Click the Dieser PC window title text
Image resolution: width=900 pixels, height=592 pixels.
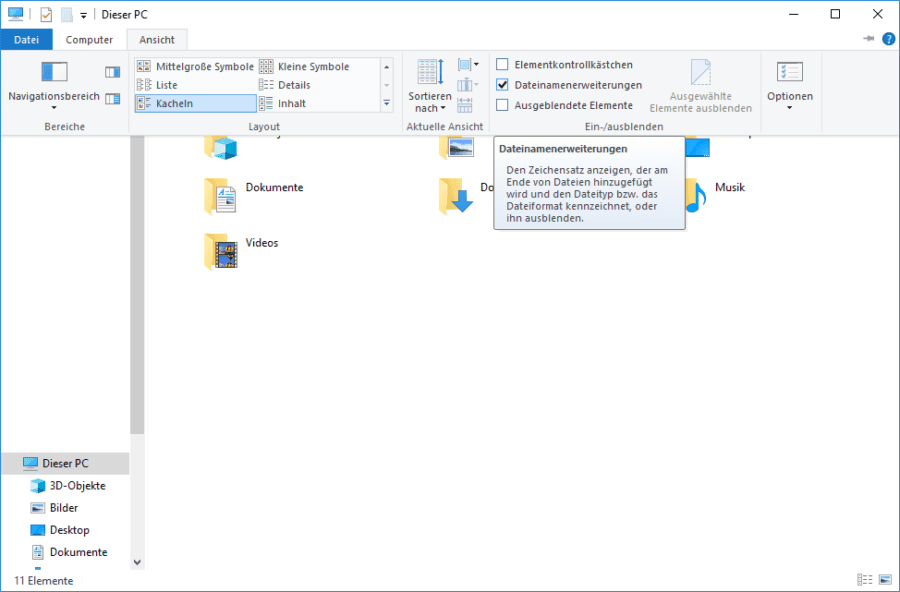(x=125, y=14)
